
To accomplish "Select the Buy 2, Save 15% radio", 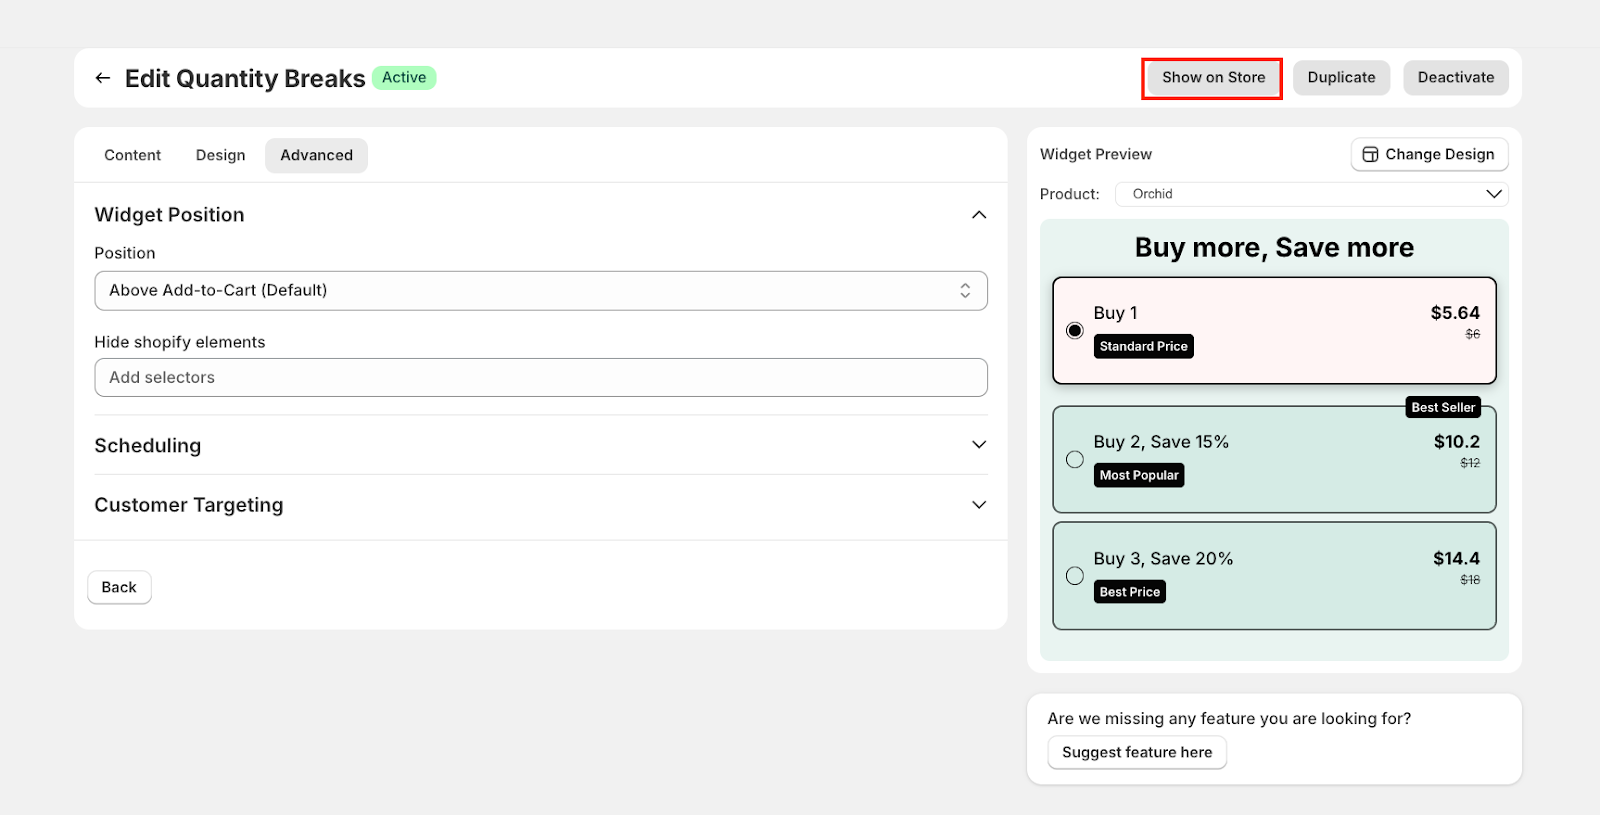I will 1075,460.
